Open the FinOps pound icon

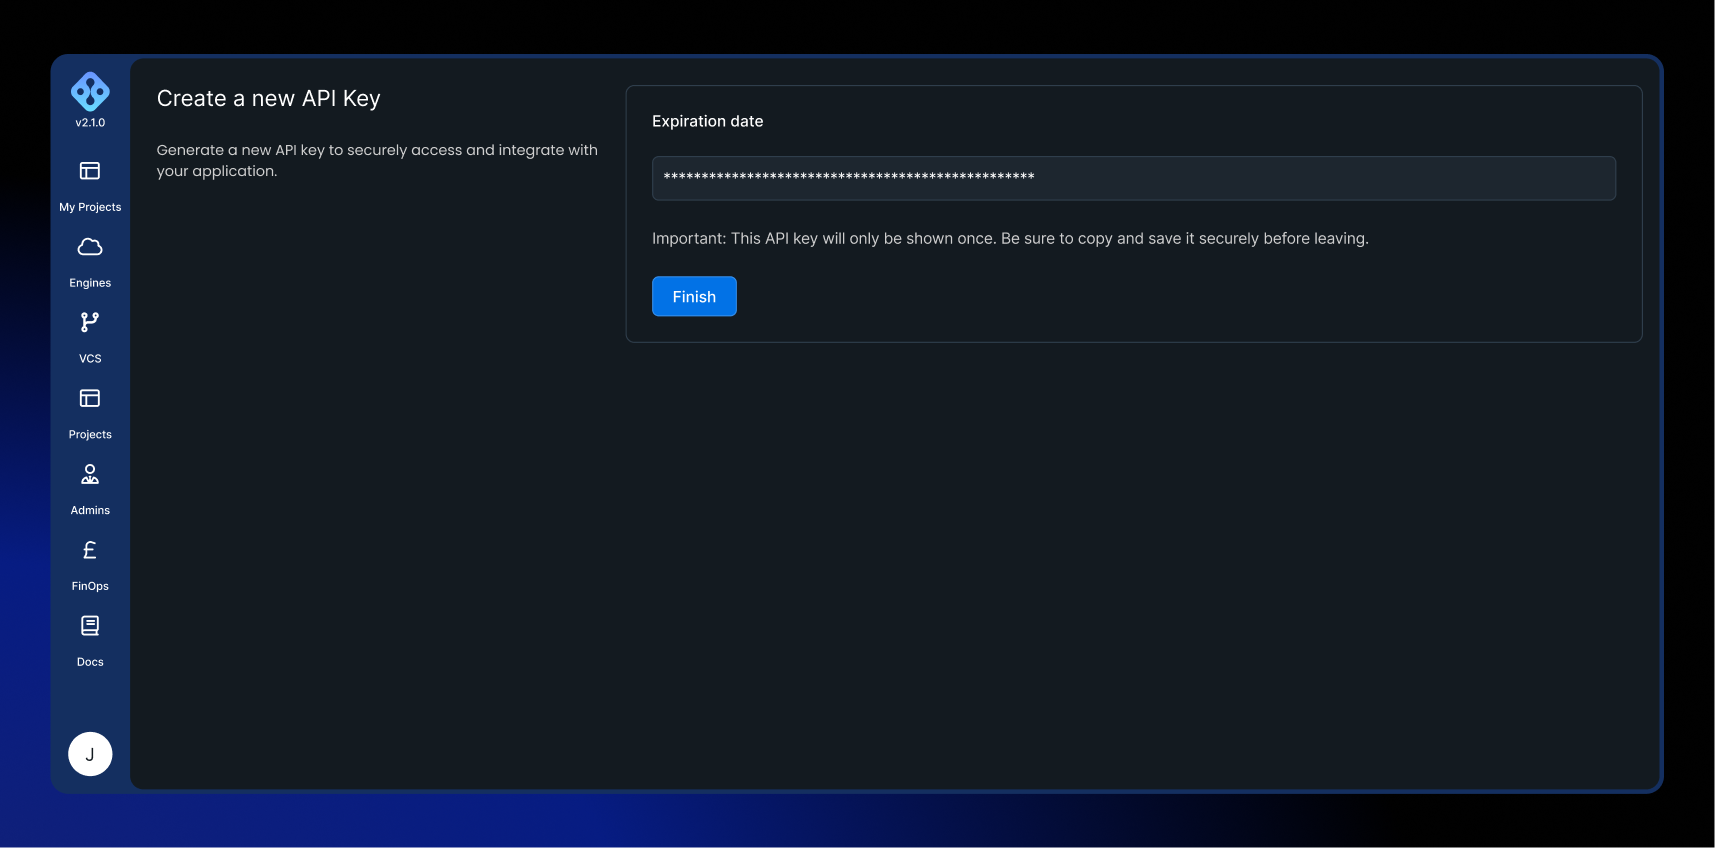[90, 550]
